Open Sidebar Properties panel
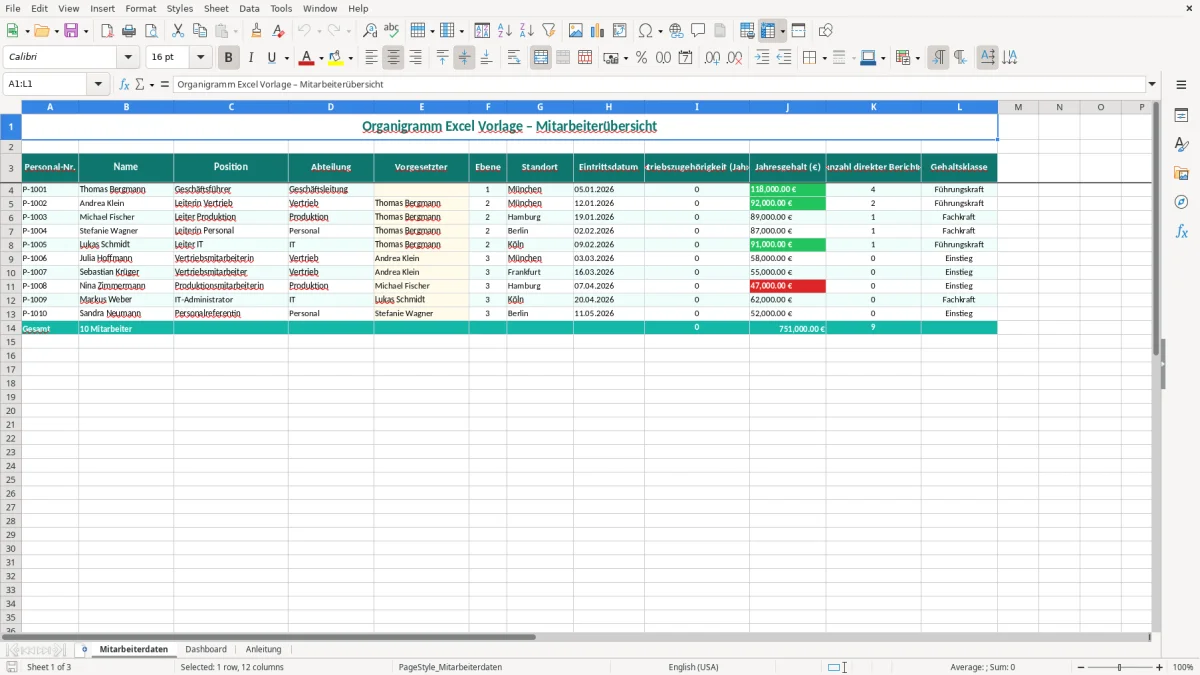This screenshot has width=1200, height=675. 1181,115
